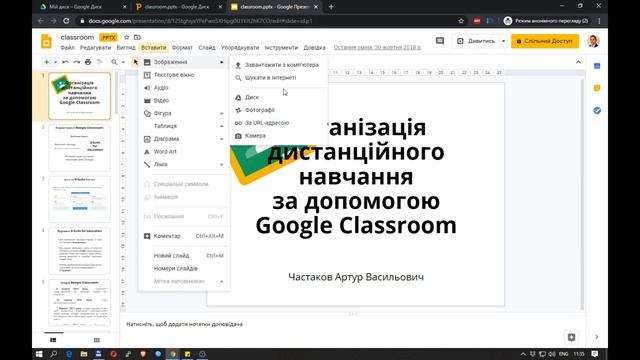640x360 pixels.
Task: Open the Вигляд menu
Action: point(126,48)
